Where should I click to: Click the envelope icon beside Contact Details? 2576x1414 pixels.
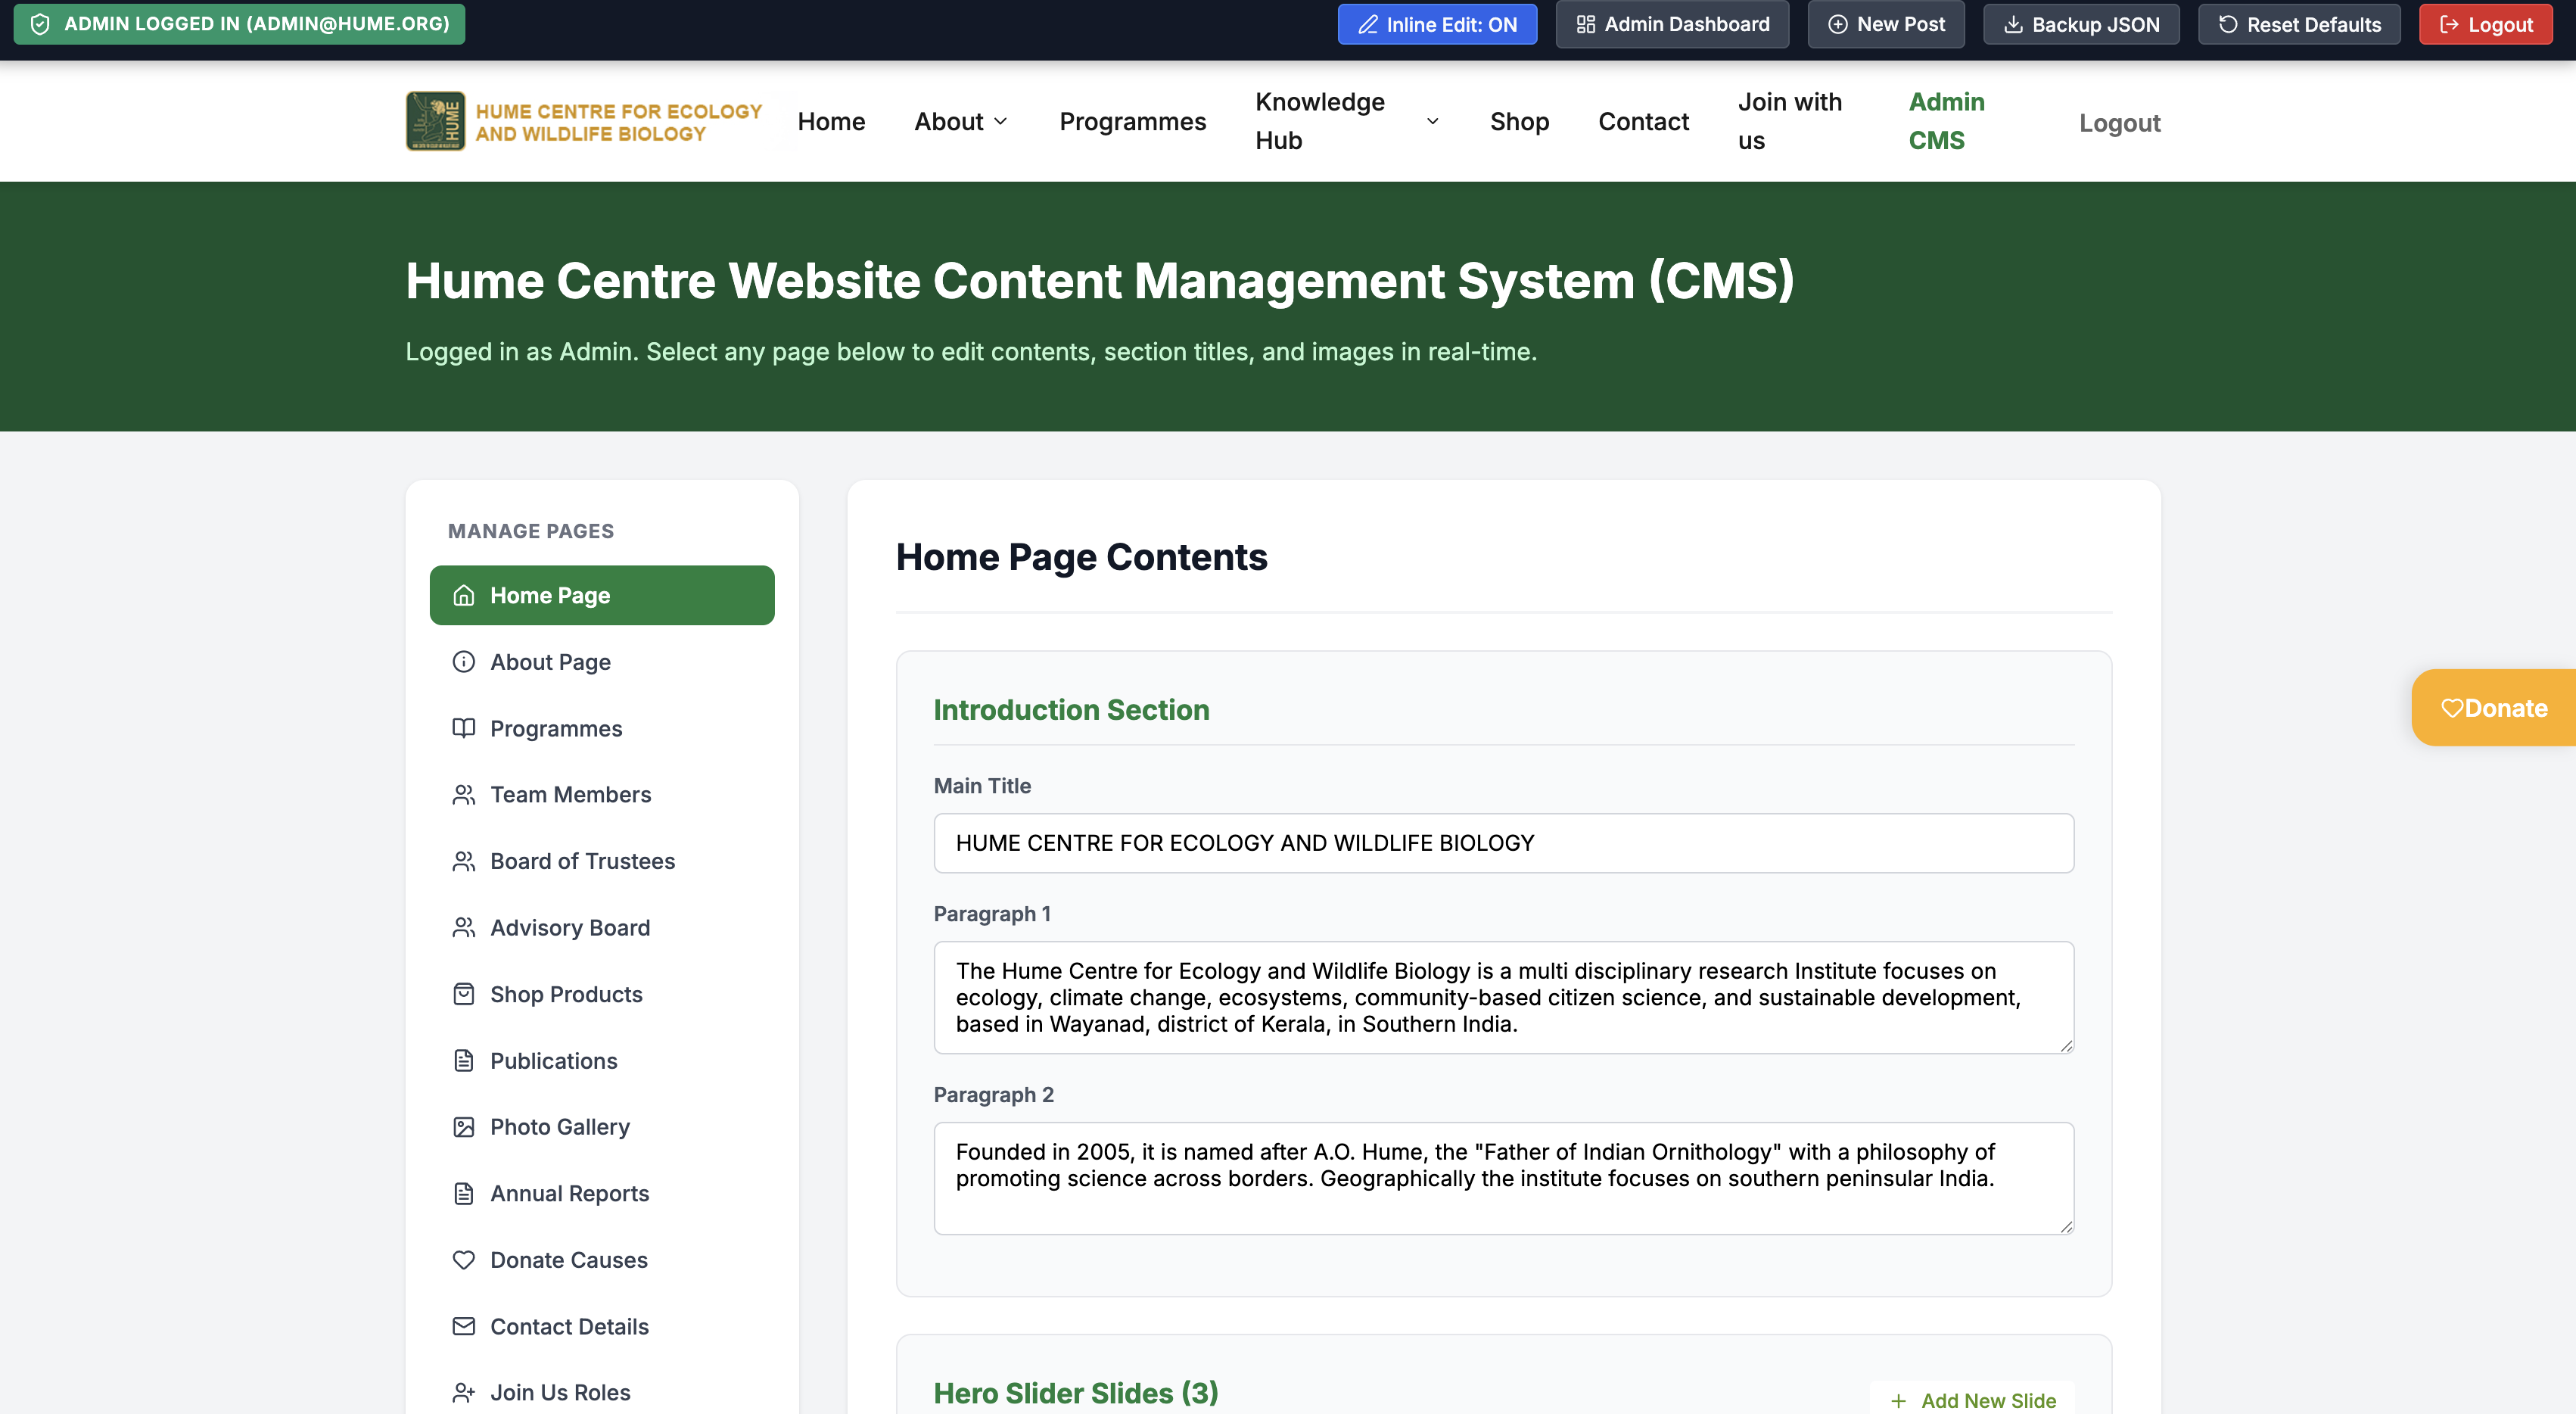click(463, 1327)
